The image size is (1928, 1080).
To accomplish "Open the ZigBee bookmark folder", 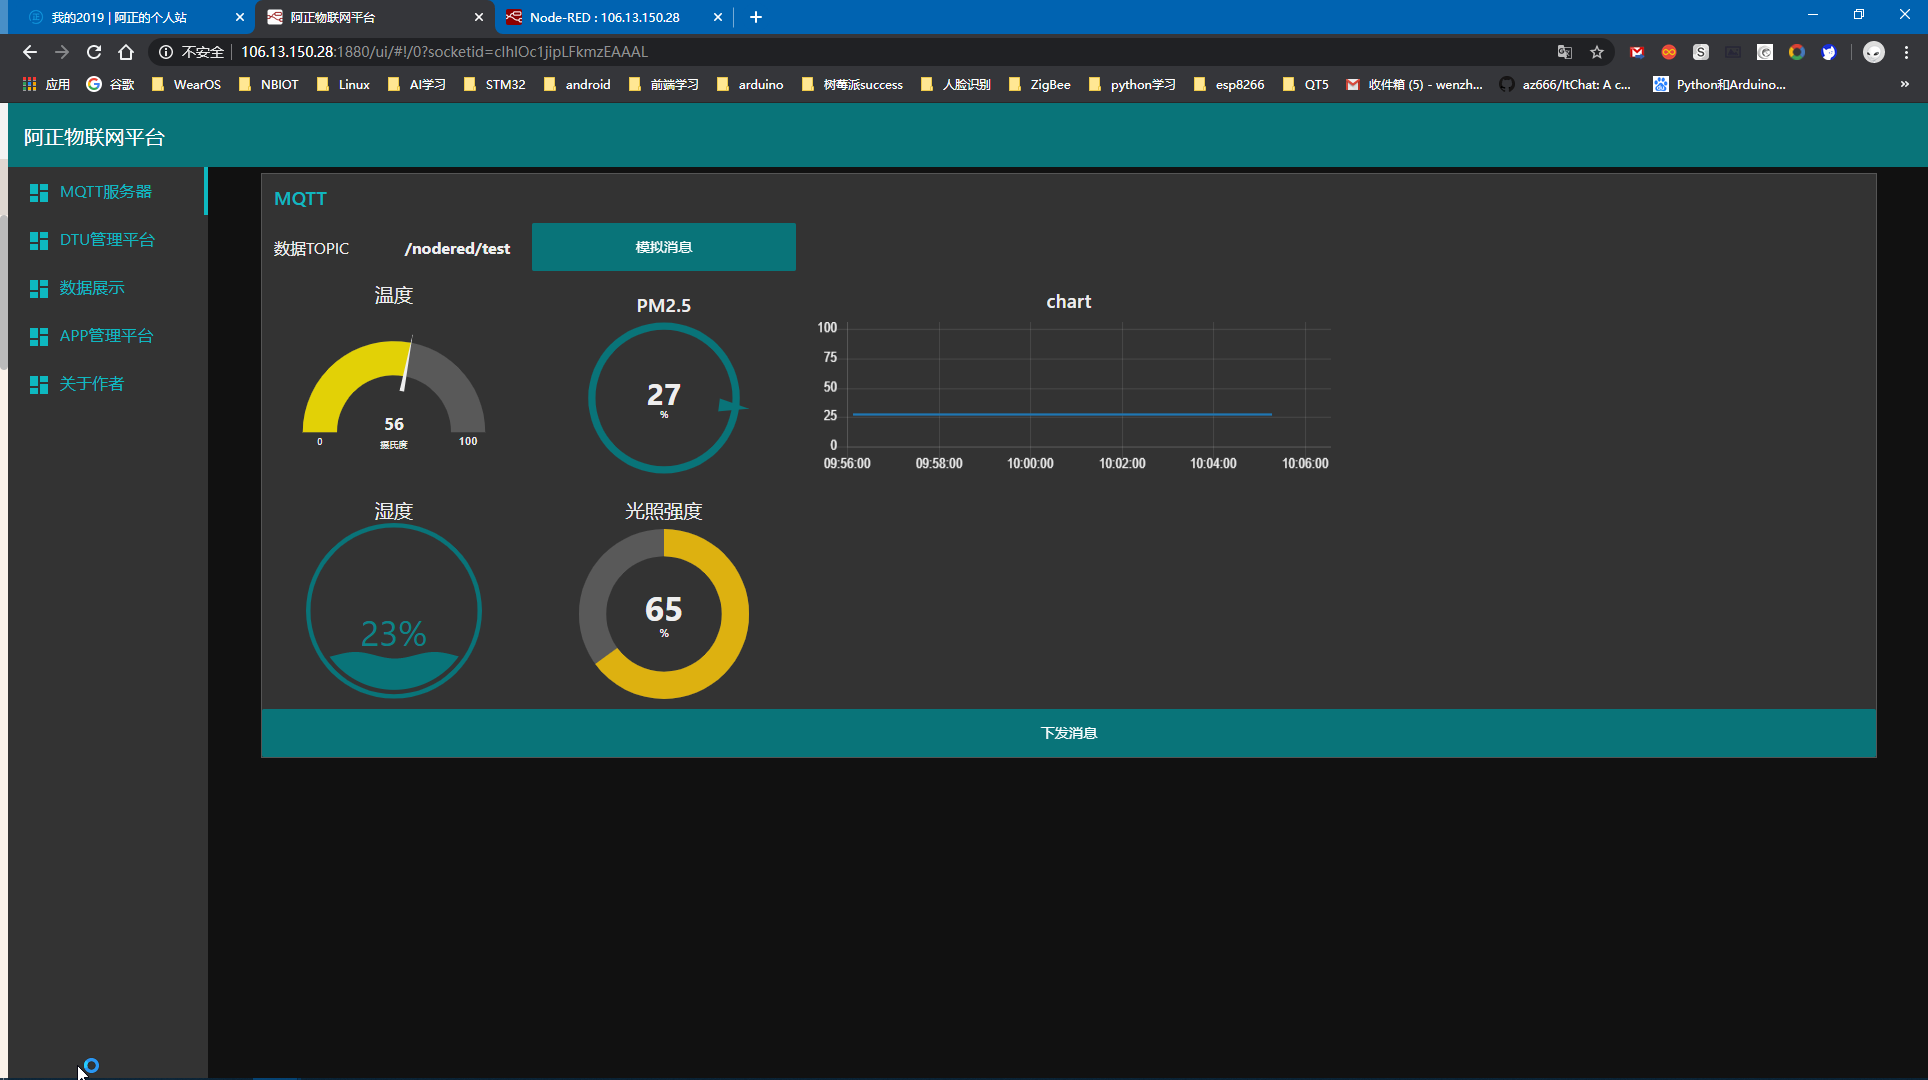I will click(1040, 85).
